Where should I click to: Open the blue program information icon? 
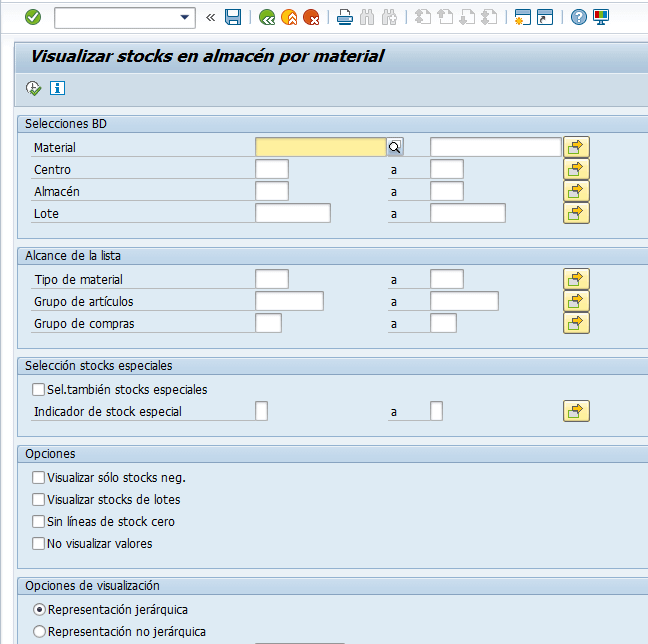pos(57,88)
